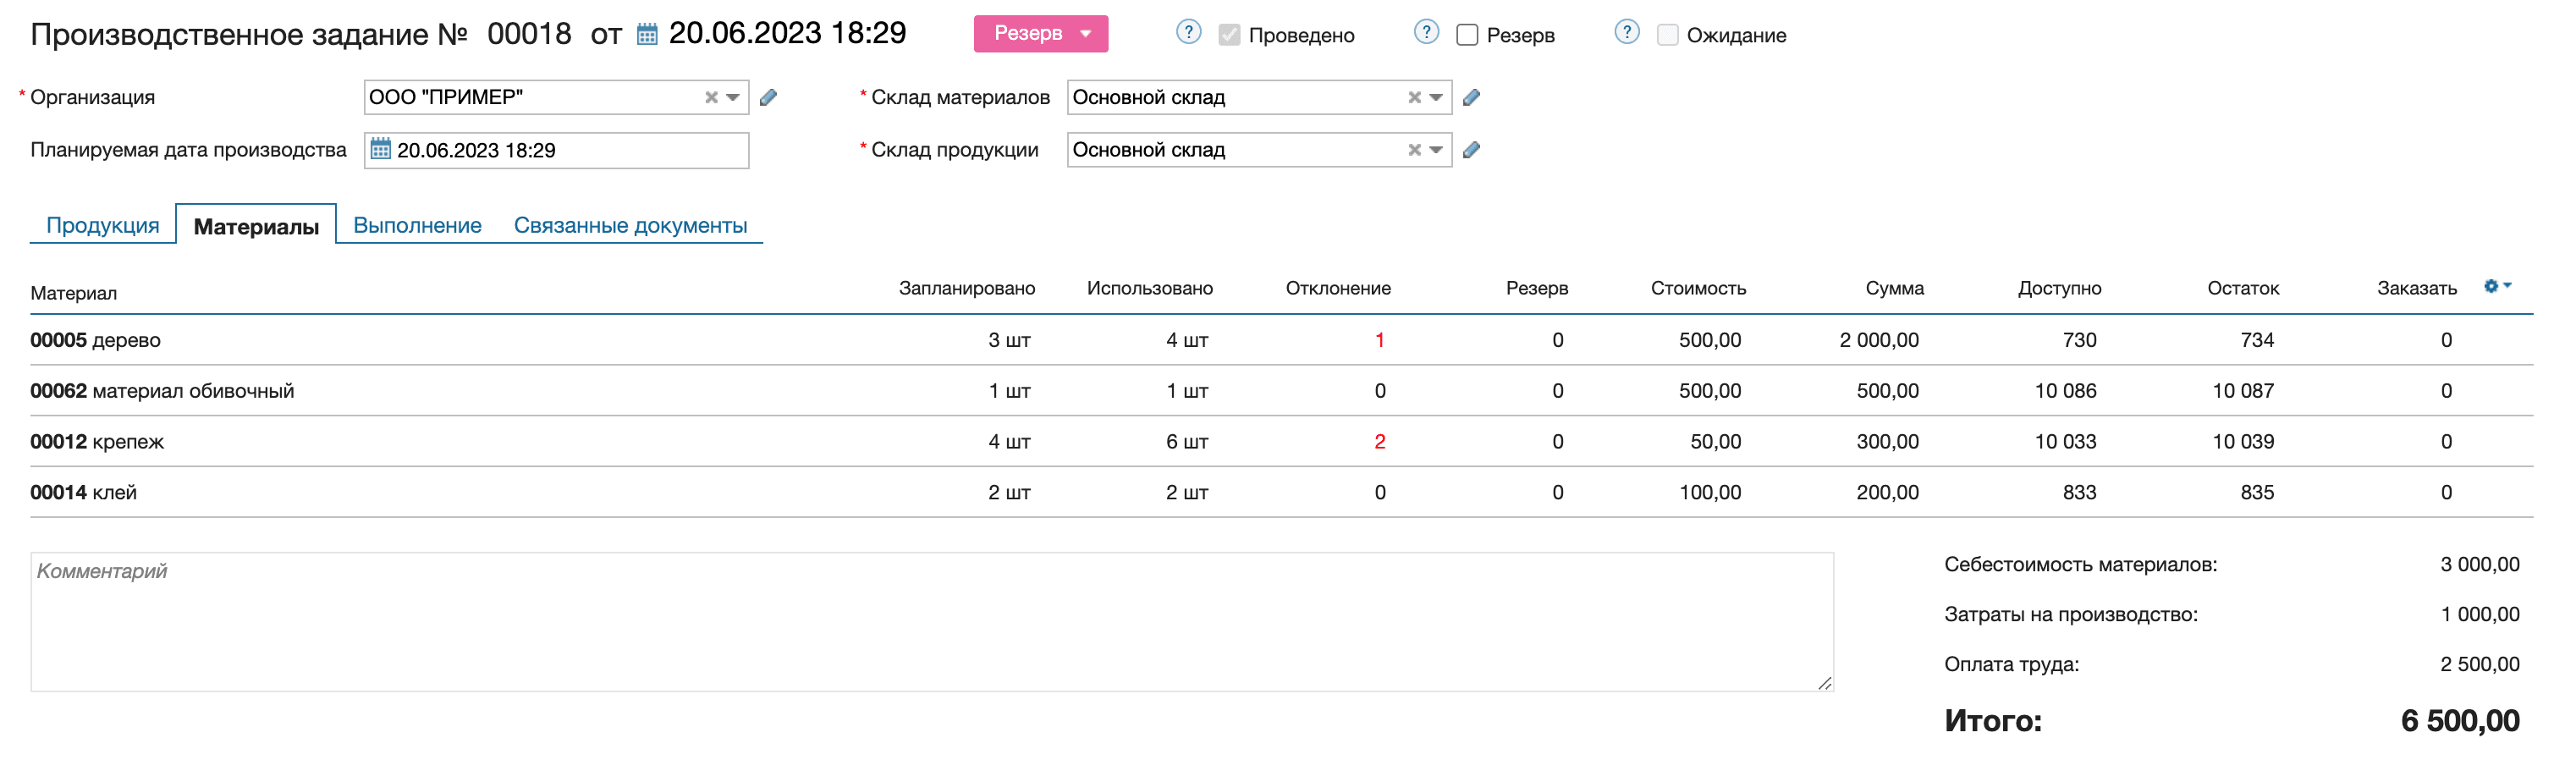The image size is (2576, 760).
Task: Click the help question mark beside Ожидание
Action: pos(1627,33)
